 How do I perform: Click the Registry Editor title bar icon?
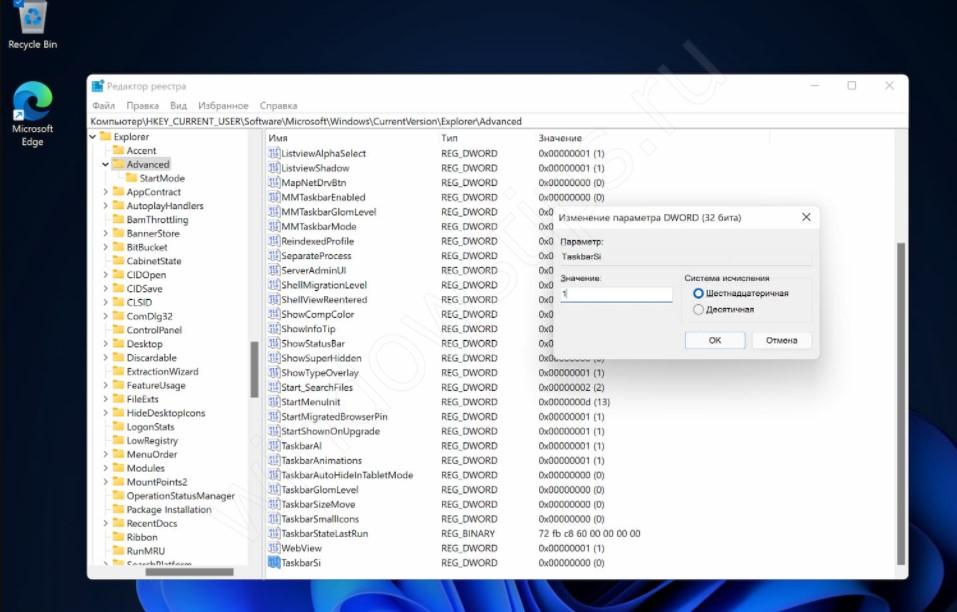98,86
